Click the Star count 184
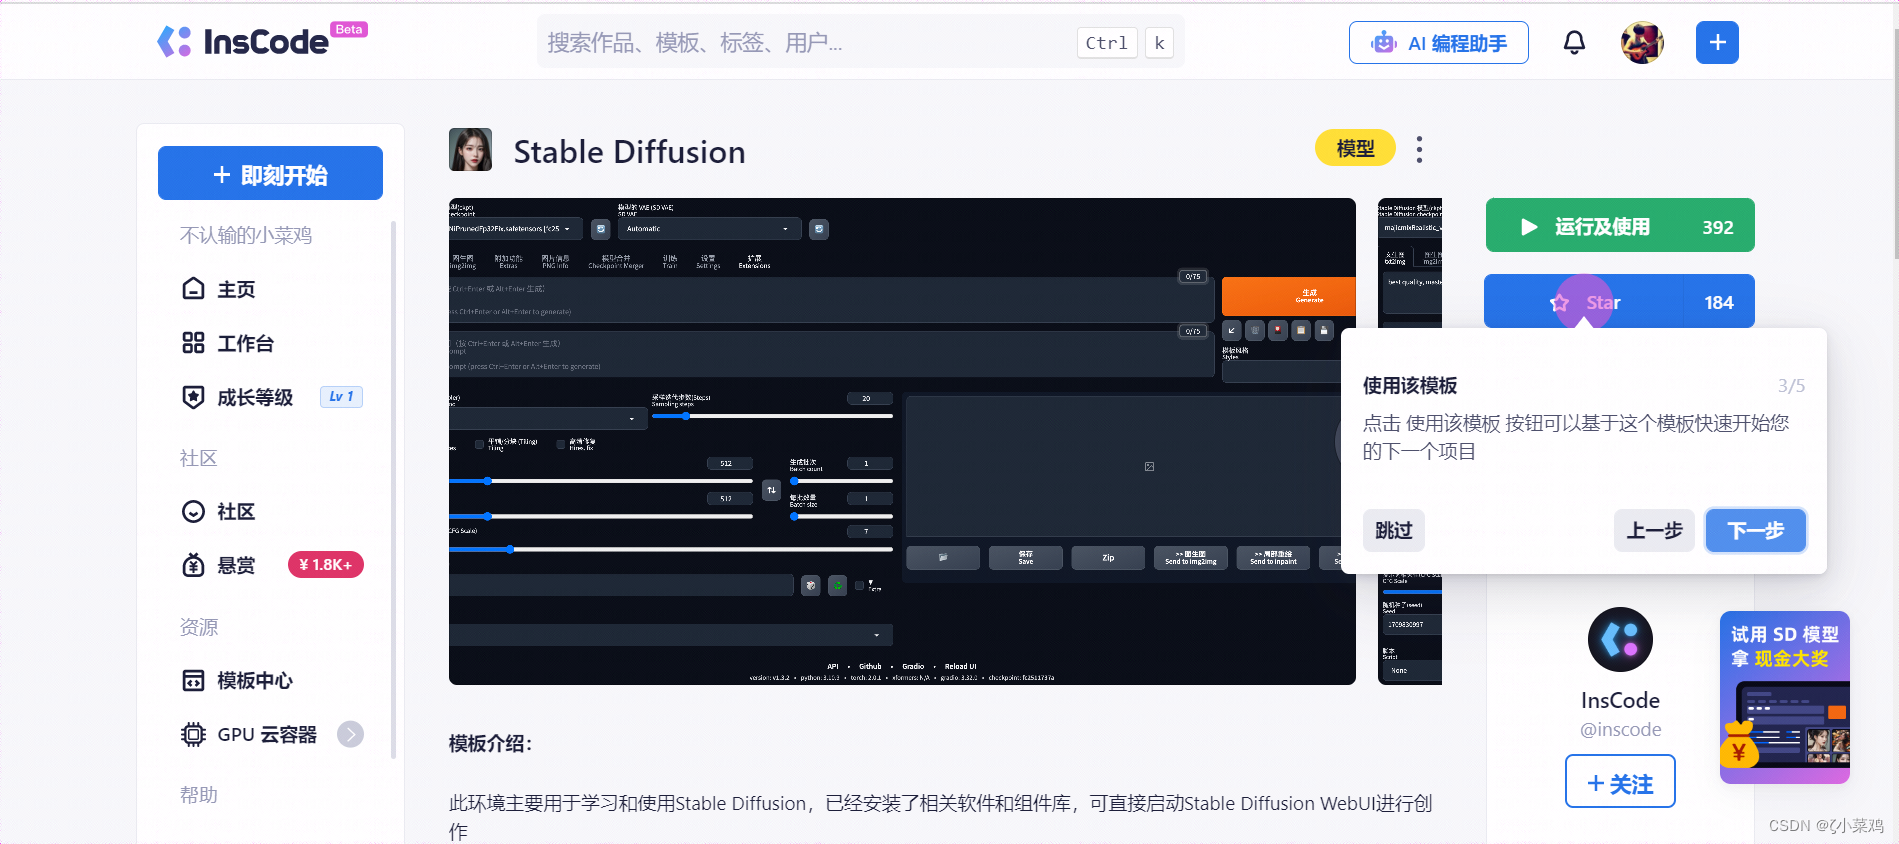 pyautogui.click(x=1719, y=302)
